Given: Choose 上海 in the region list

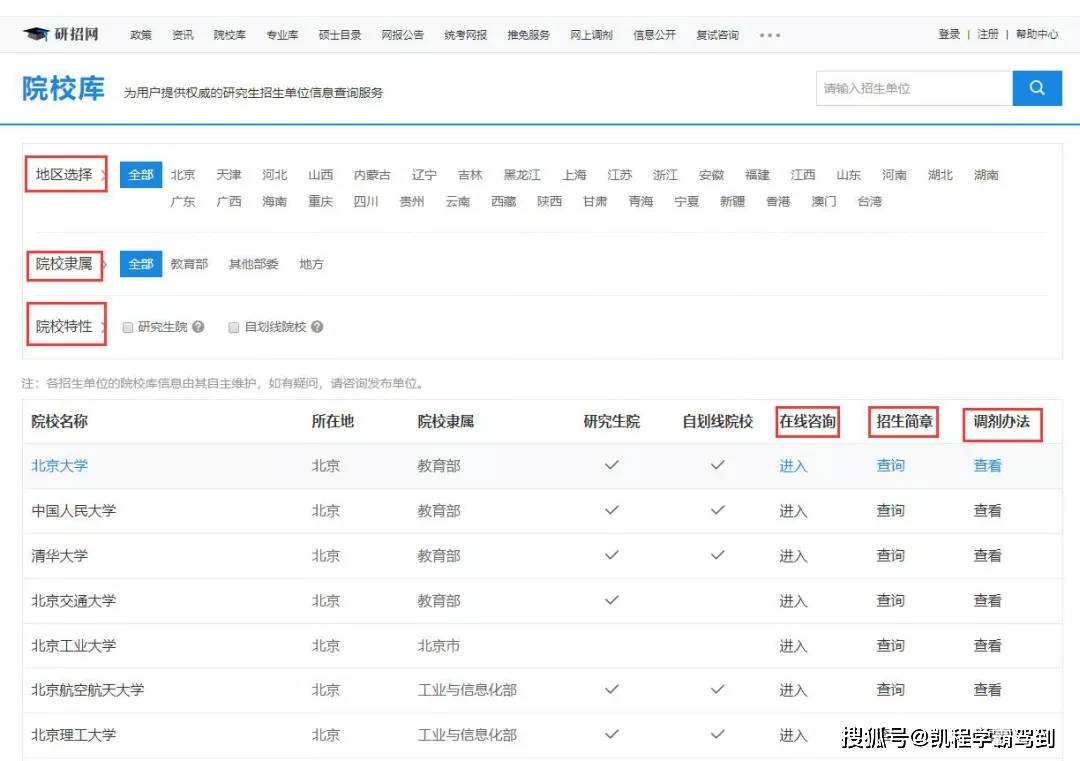Looking at the screenshot, I should click(x=574, y=175).
